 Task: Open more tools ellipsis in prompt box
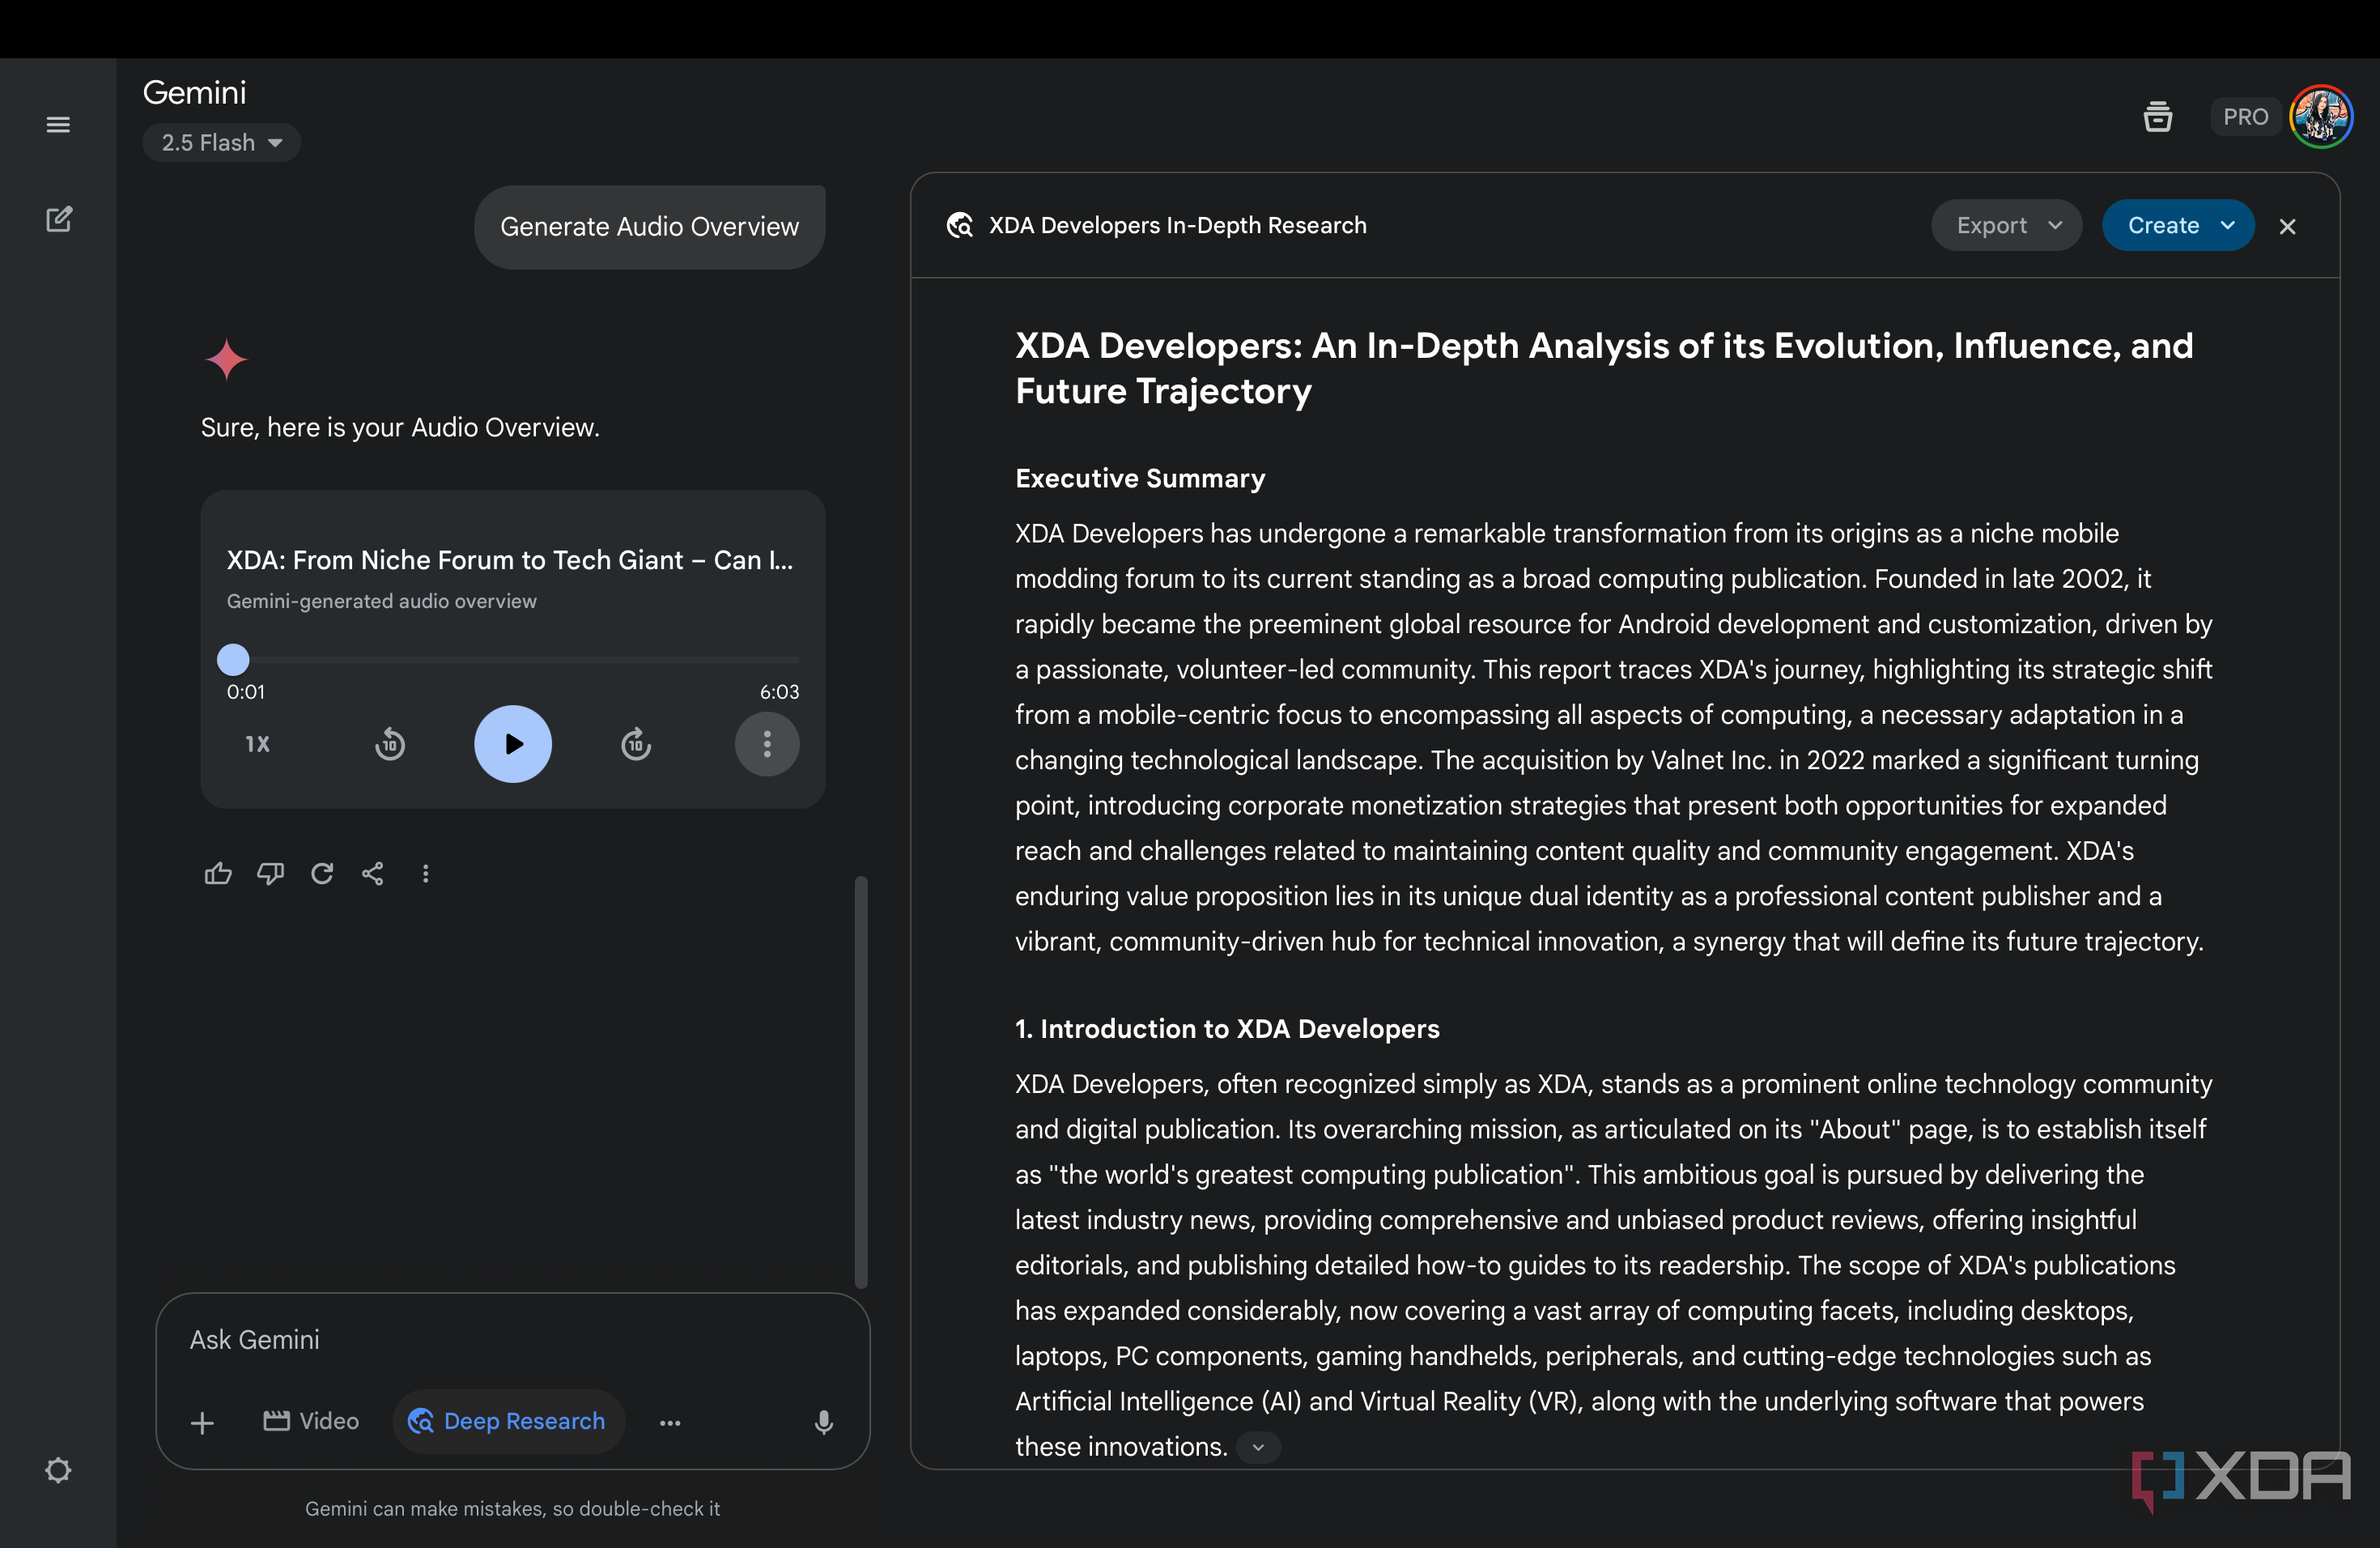(x=670, y=1423)
